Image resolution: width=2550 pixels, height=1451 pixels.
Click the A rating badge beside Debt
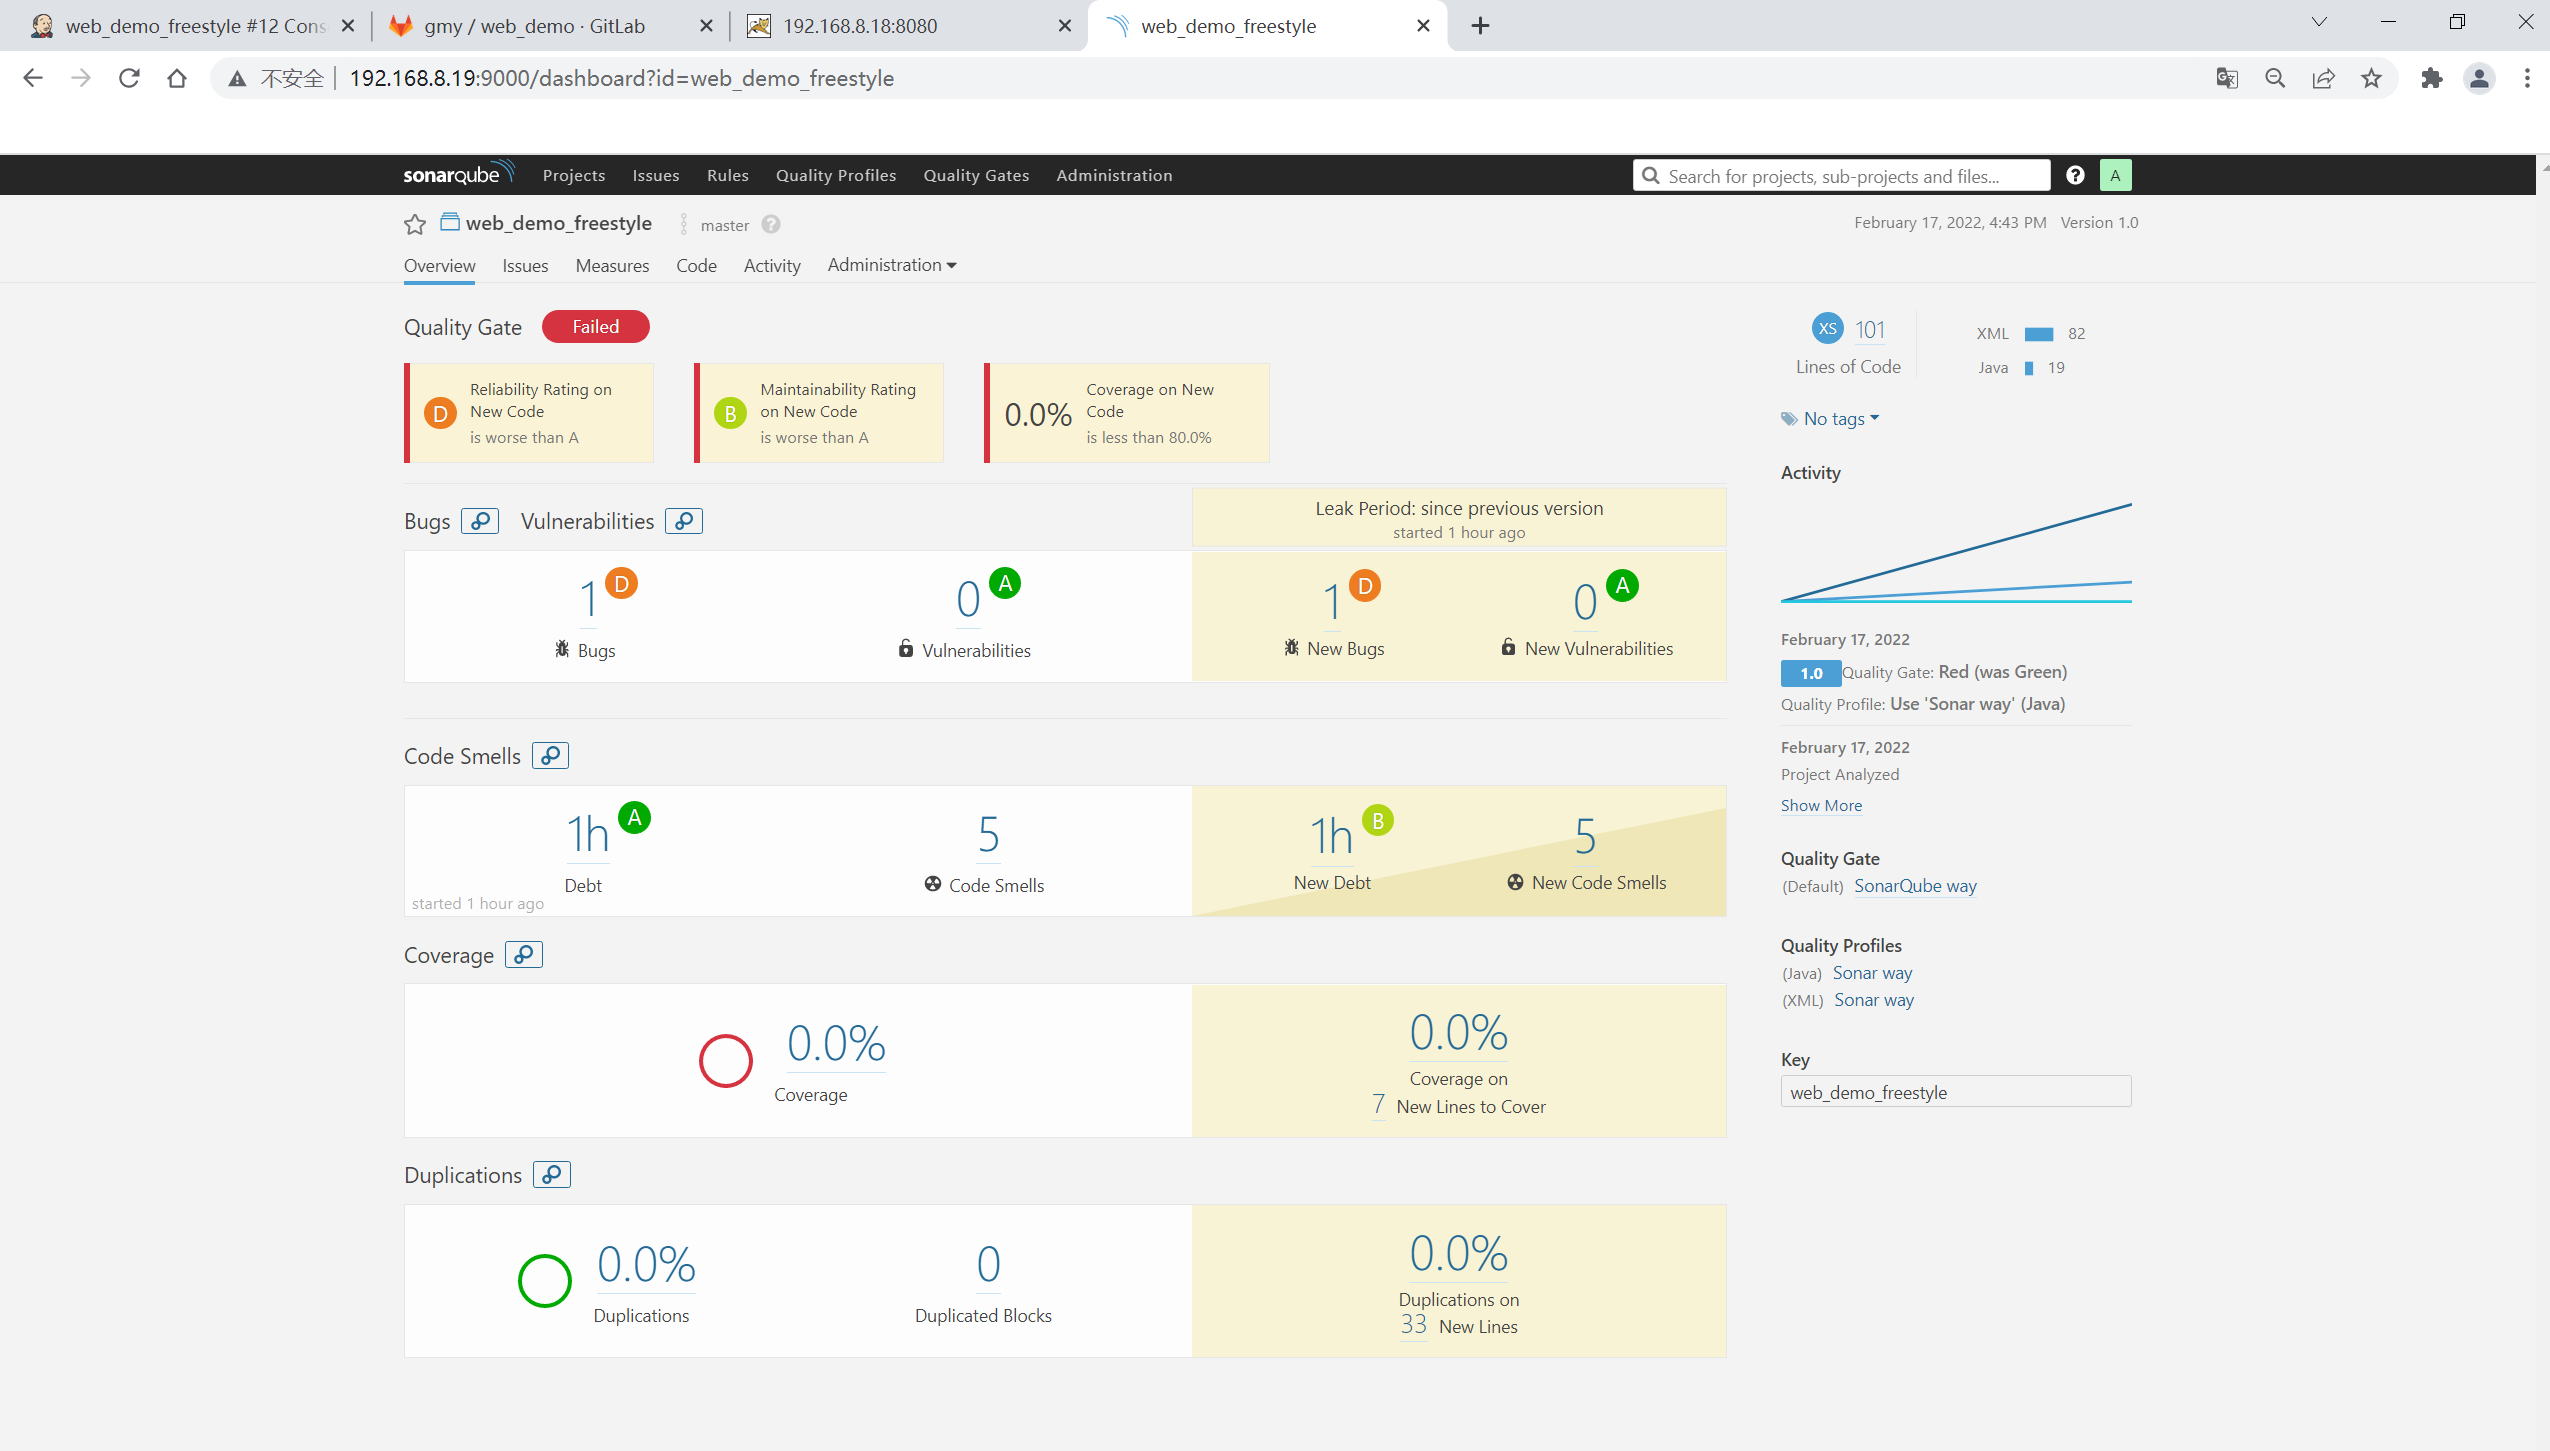[634, 818]
